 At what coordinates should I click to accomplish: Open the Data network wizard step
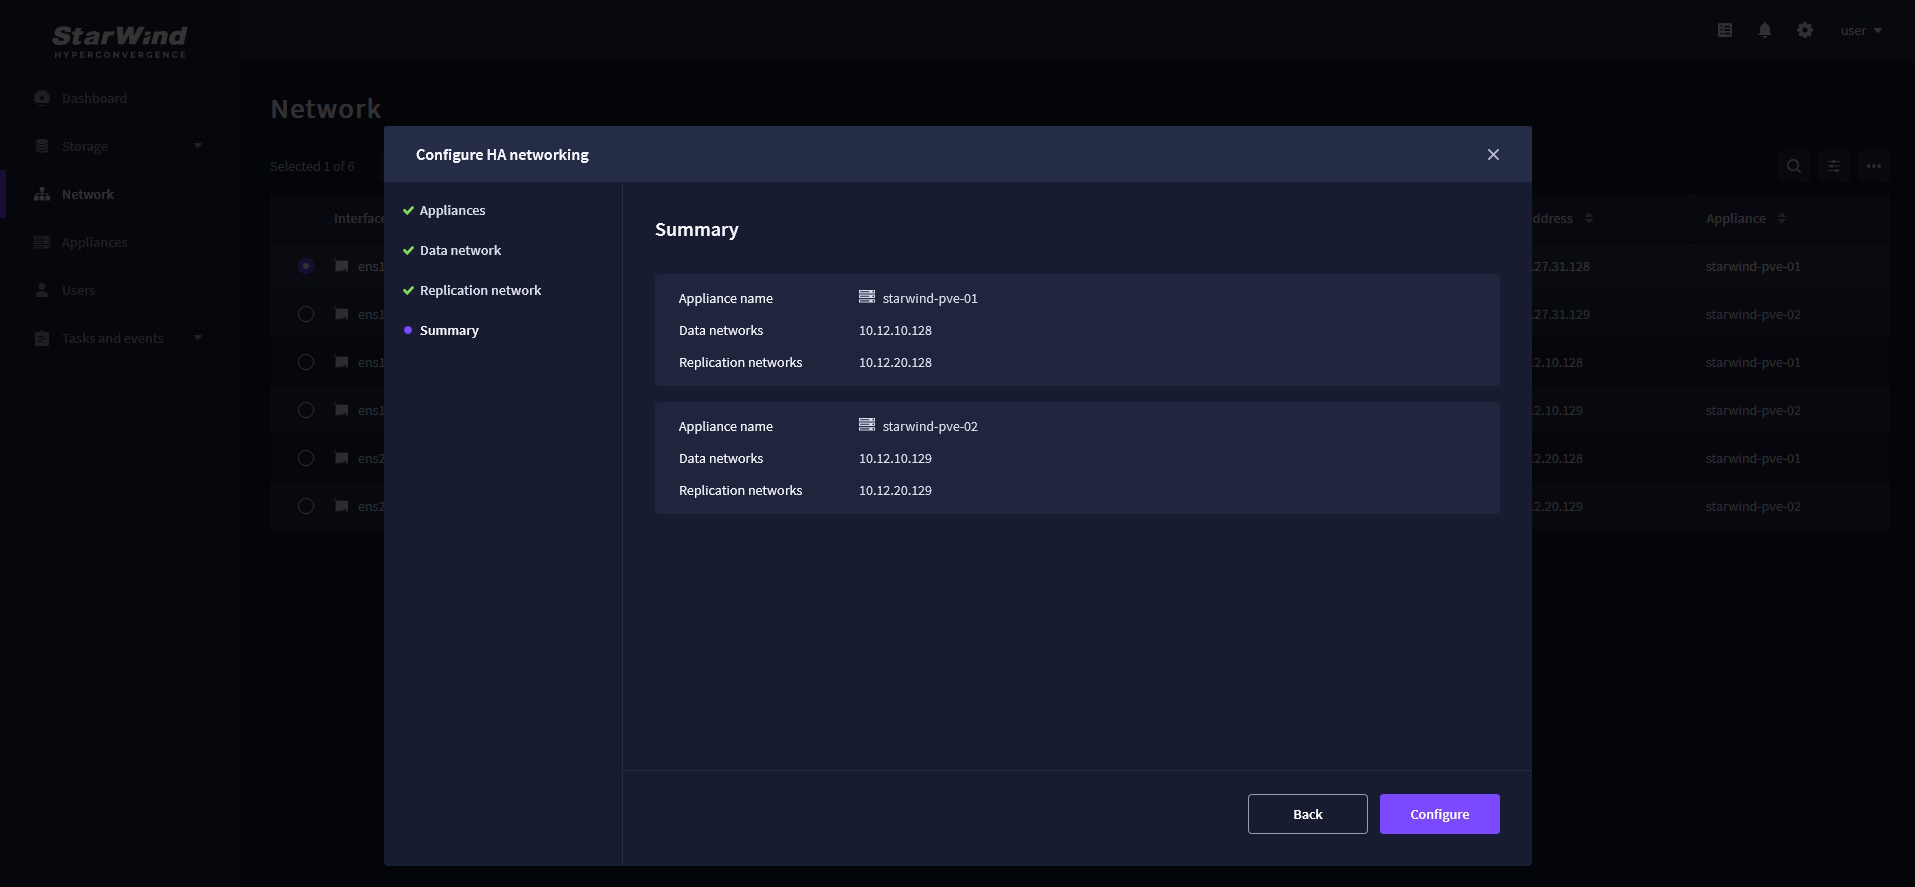click(460, 250)
